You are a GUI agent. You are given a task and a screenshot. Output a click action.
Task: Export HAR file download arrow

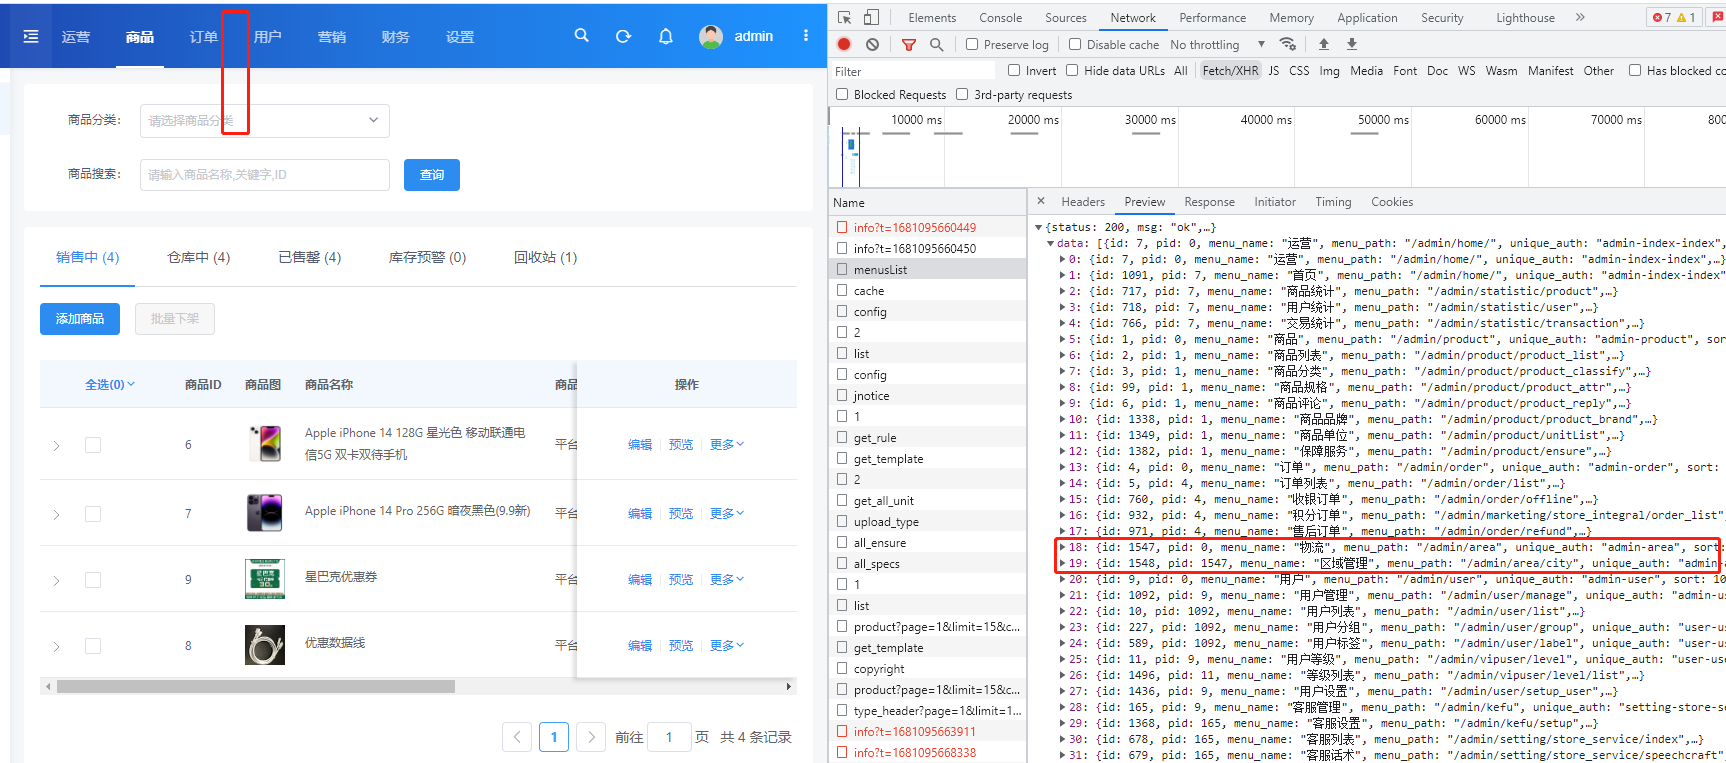[x=1352, y=44]
